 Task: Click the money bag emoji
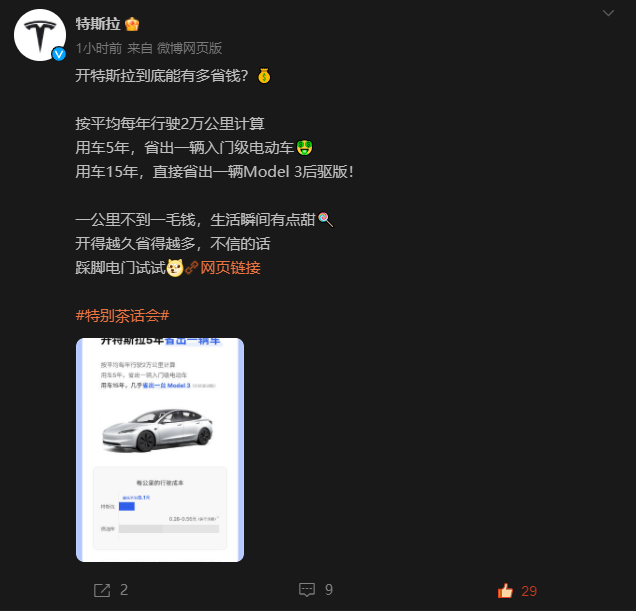coord(264,76)
